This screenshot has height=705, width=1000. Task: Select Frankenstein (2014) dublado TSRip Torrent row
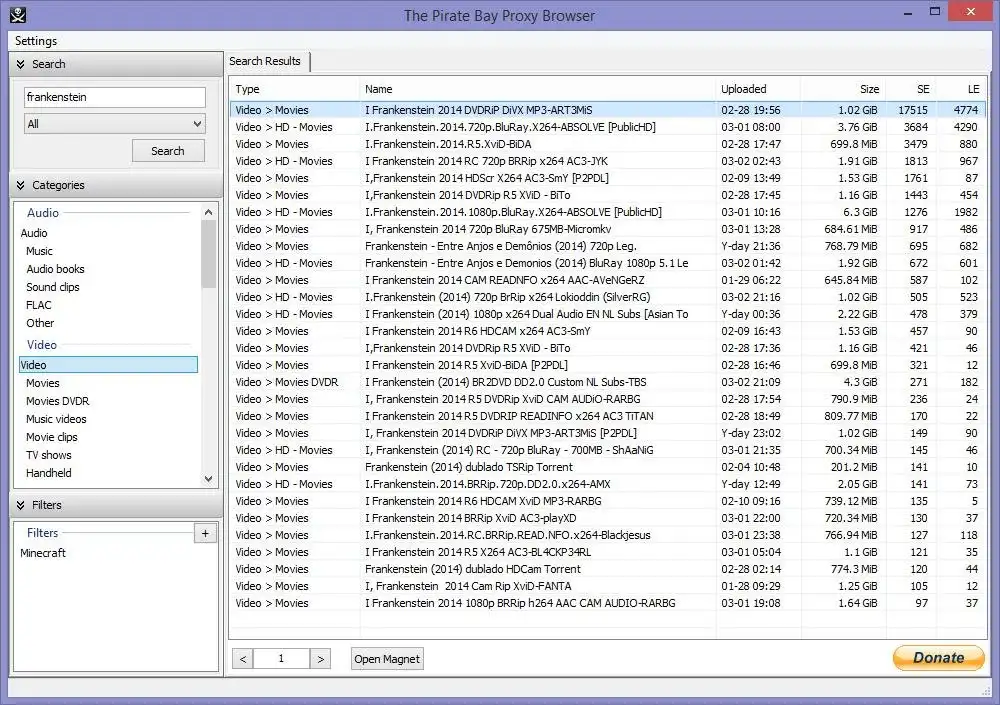608,467
